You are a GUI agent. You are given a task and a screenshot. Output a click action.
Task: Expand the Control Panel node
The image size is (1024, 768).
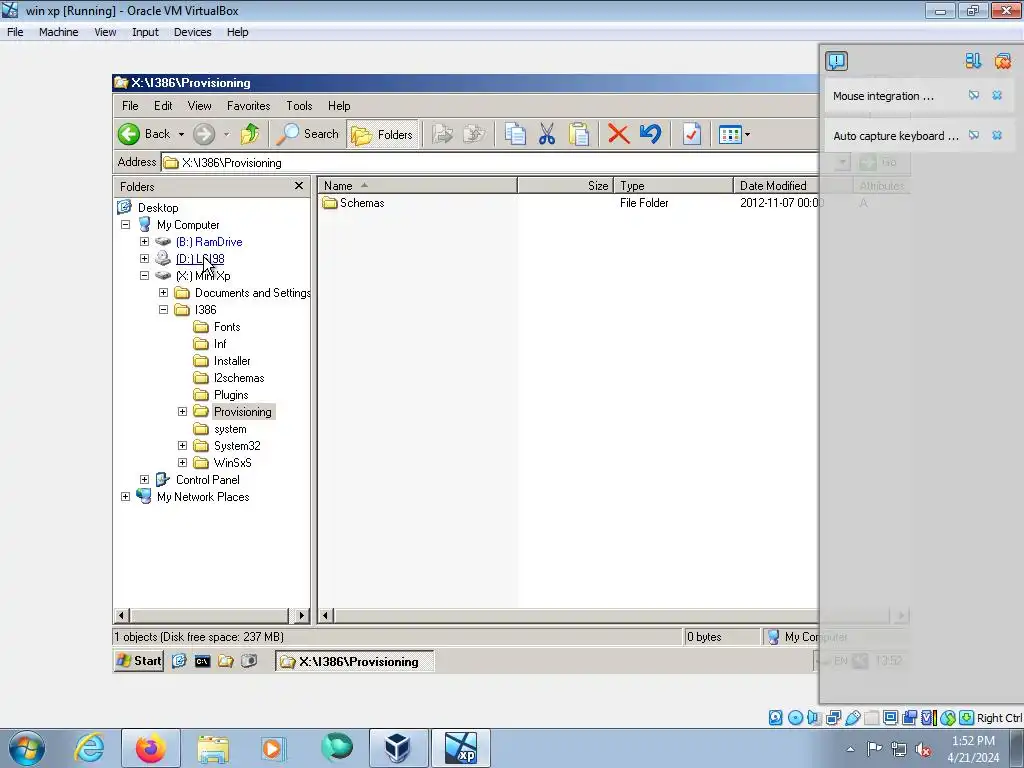tap(144, 479)
